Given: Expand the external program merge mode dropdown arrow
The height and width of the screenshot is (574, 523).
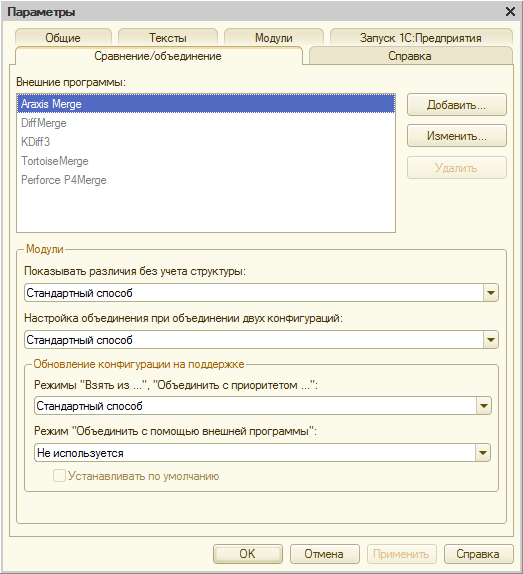Looking at the screenshot, I should point(483,453).
